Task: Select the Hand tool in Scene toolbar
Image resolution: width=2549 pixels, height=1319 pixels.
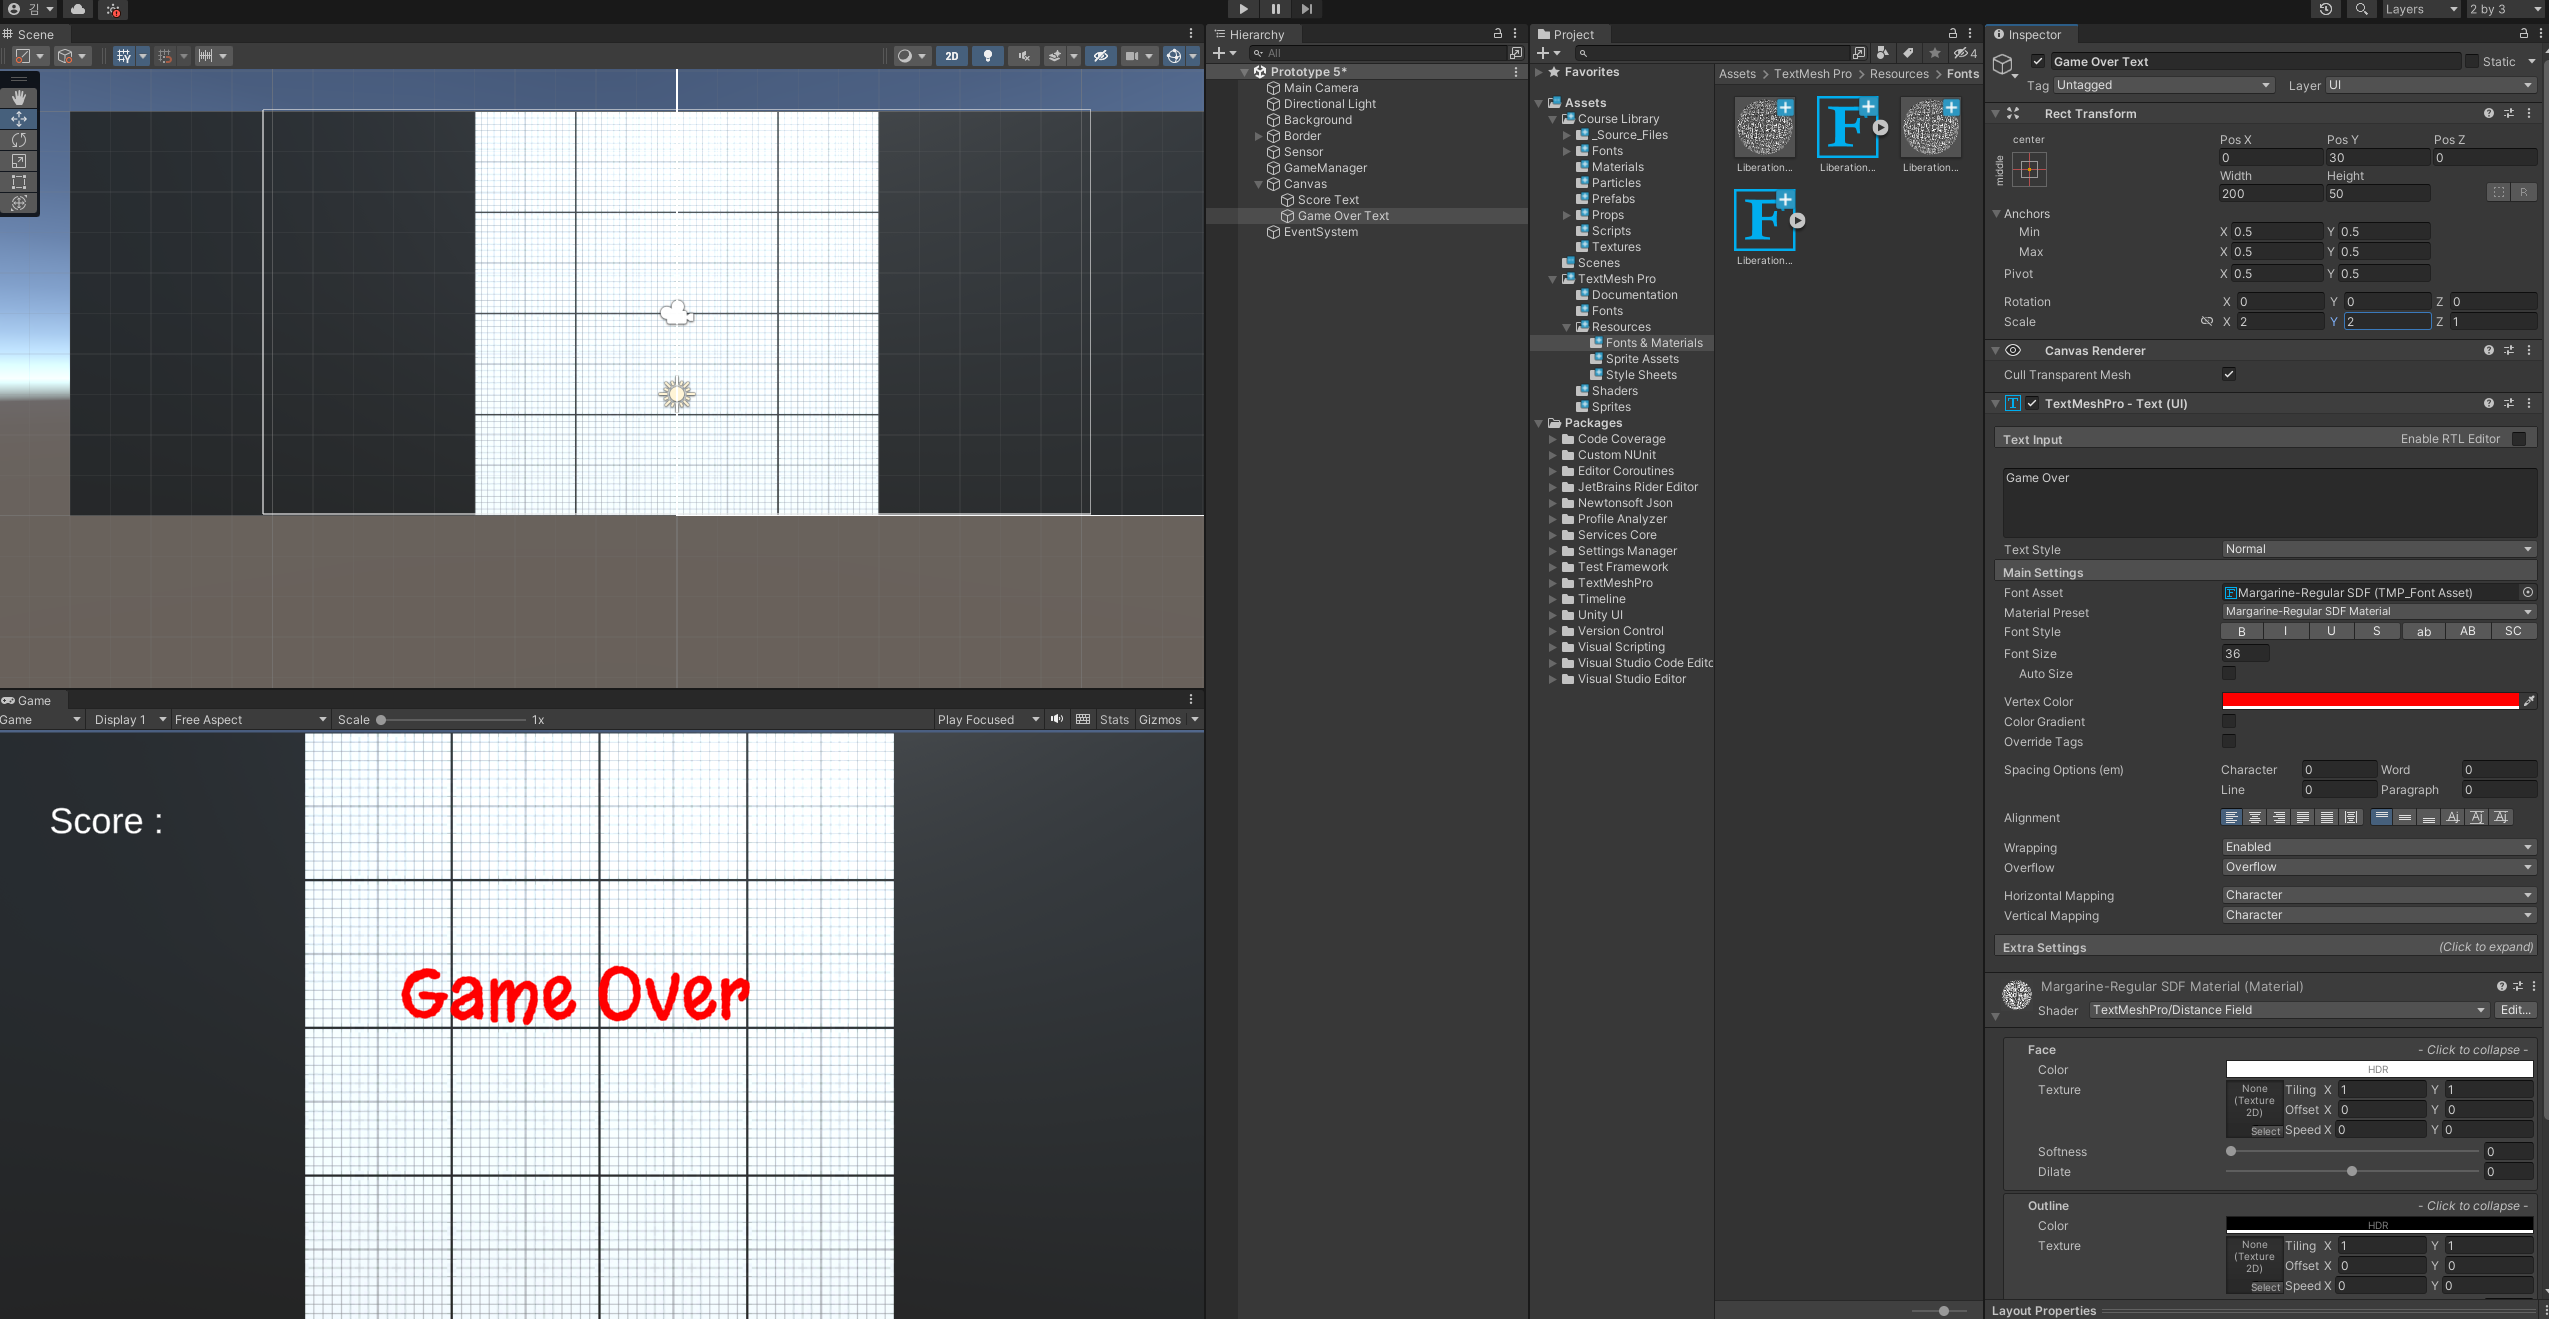Action: point(19,98)
